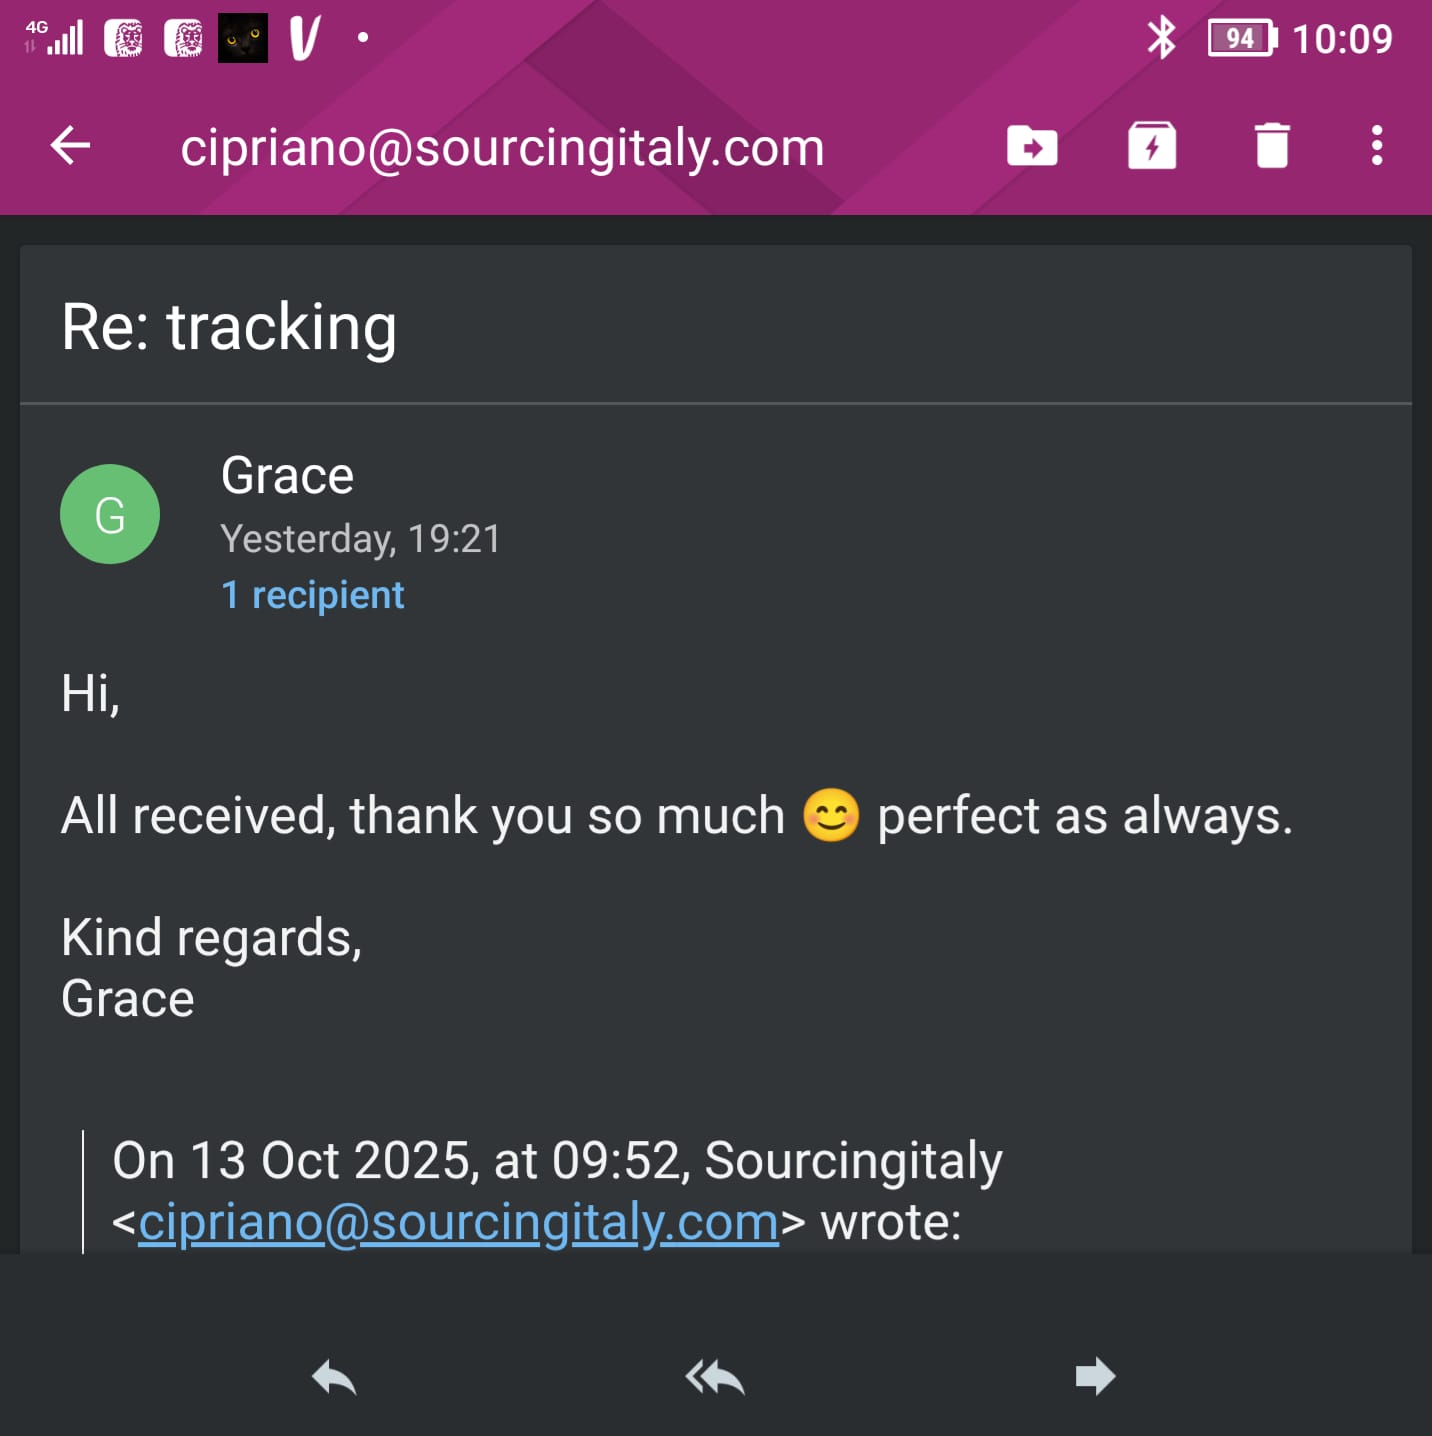Image resolution: width=1432 pixels, height=1436 pixels.
Task: Tap the Re: tracking subject line
Action: tap(229, 327)
